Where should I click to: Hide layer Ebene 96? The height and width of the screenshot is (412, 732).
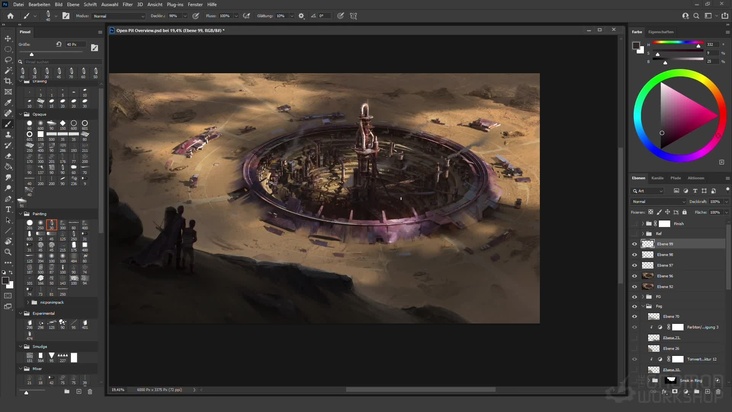[634, 276]
